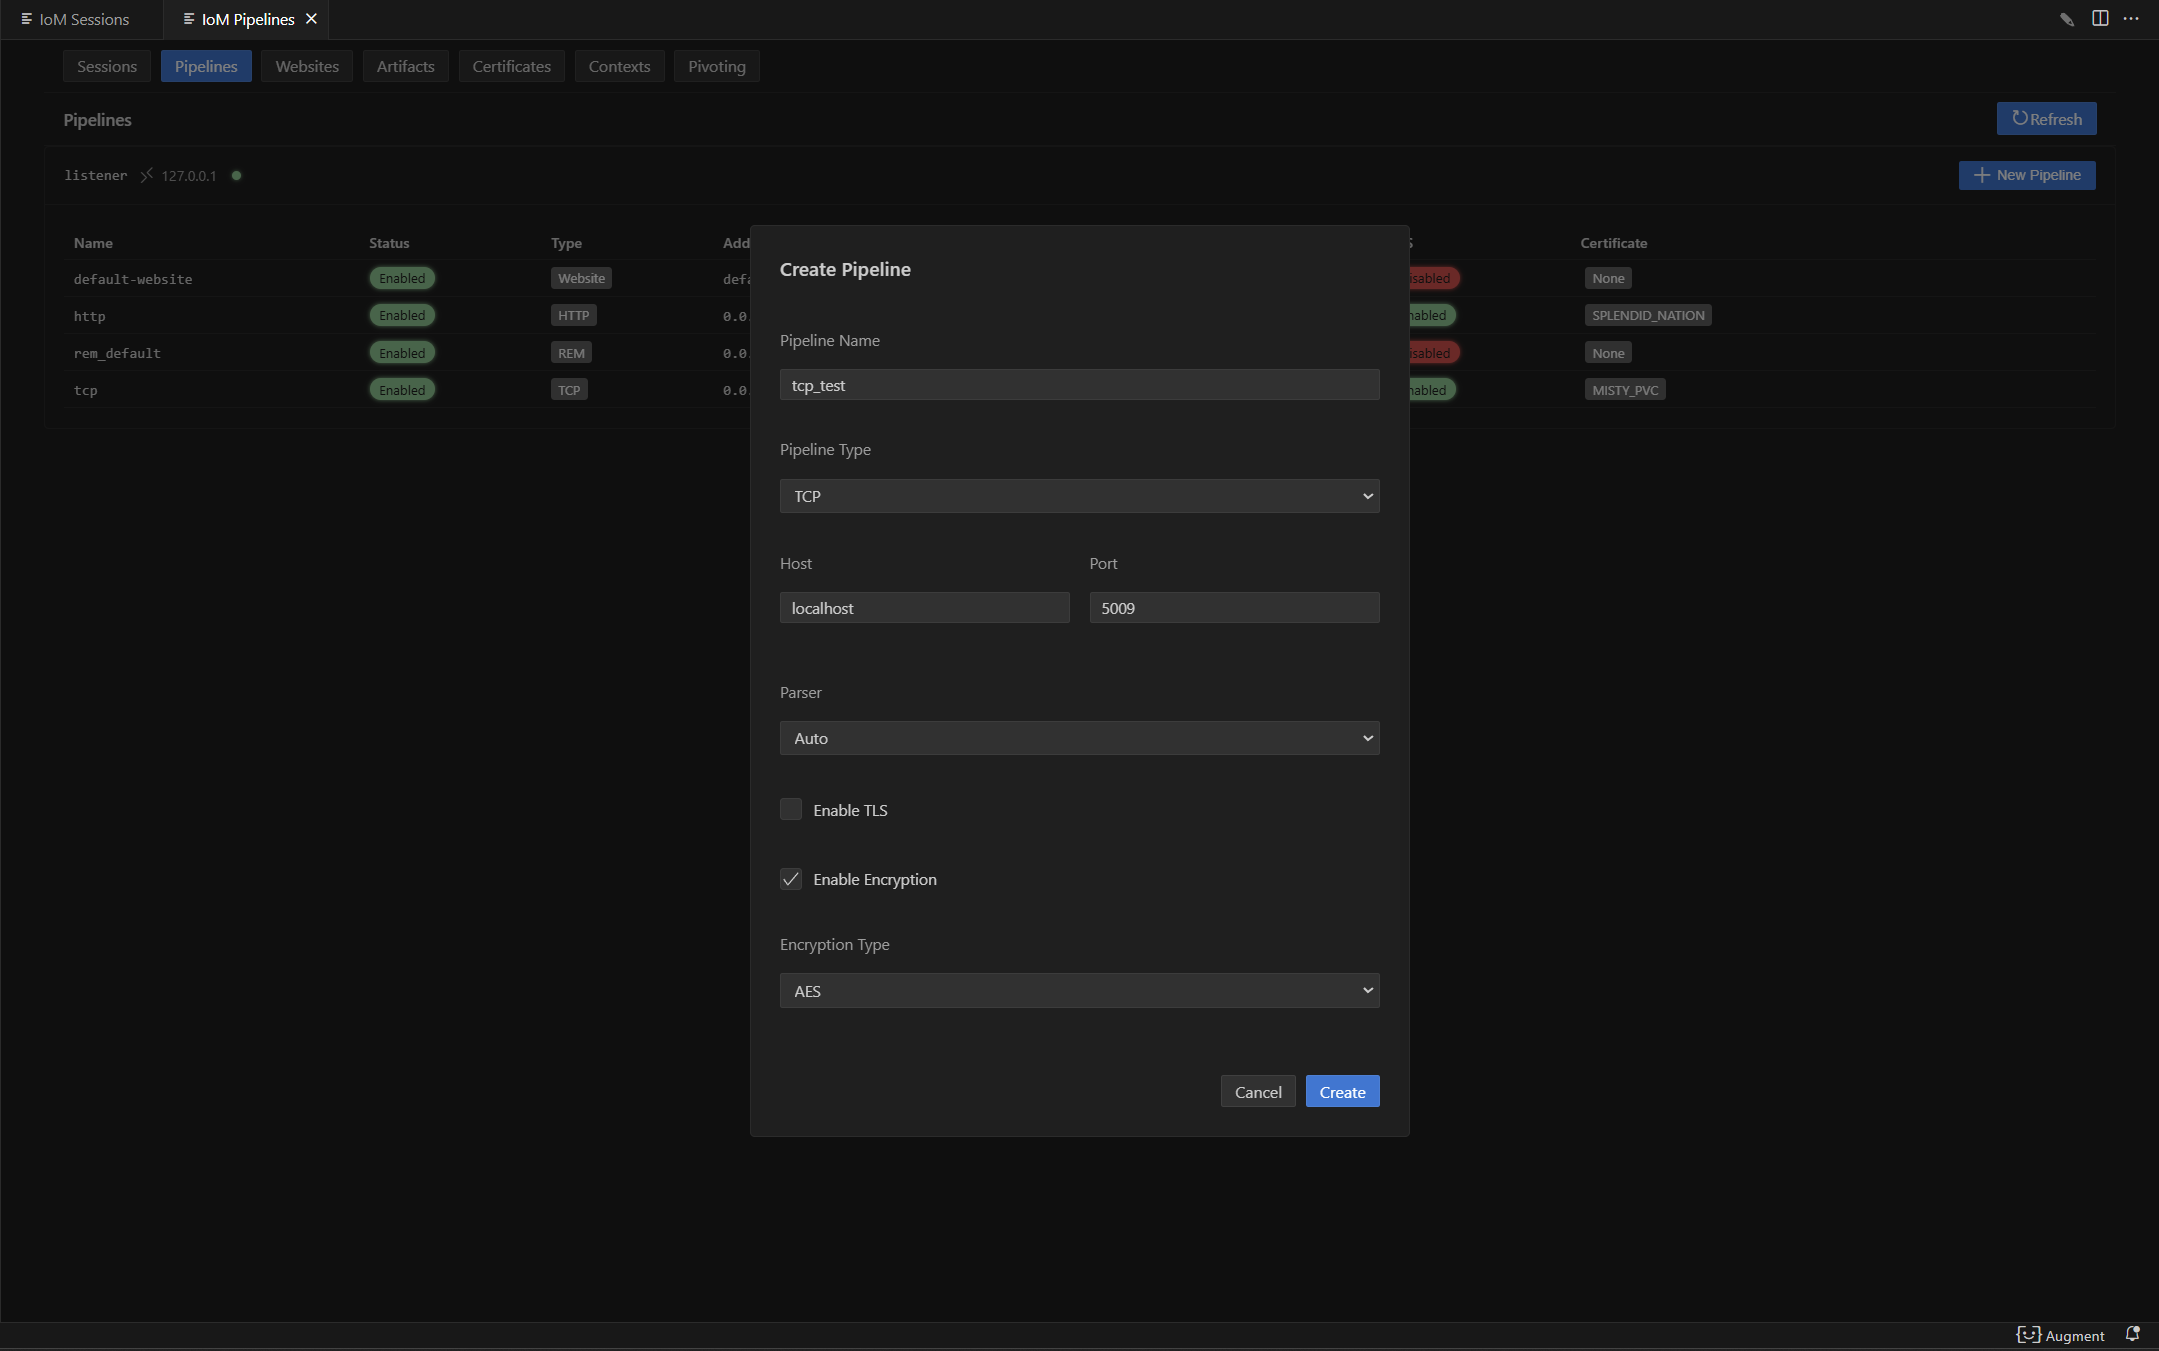Select the tcp pipeline name
This screenshot has width=2159, height=1351.
pos(85,390)
